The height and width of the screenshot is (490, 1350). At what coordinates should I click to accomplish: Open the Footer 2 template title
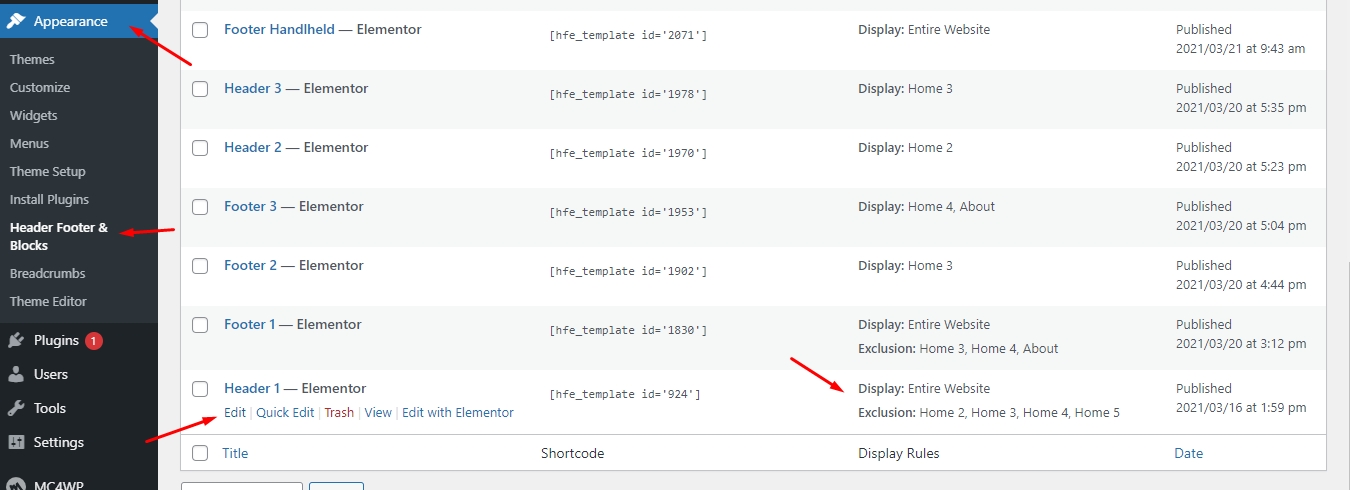point(250,266)
